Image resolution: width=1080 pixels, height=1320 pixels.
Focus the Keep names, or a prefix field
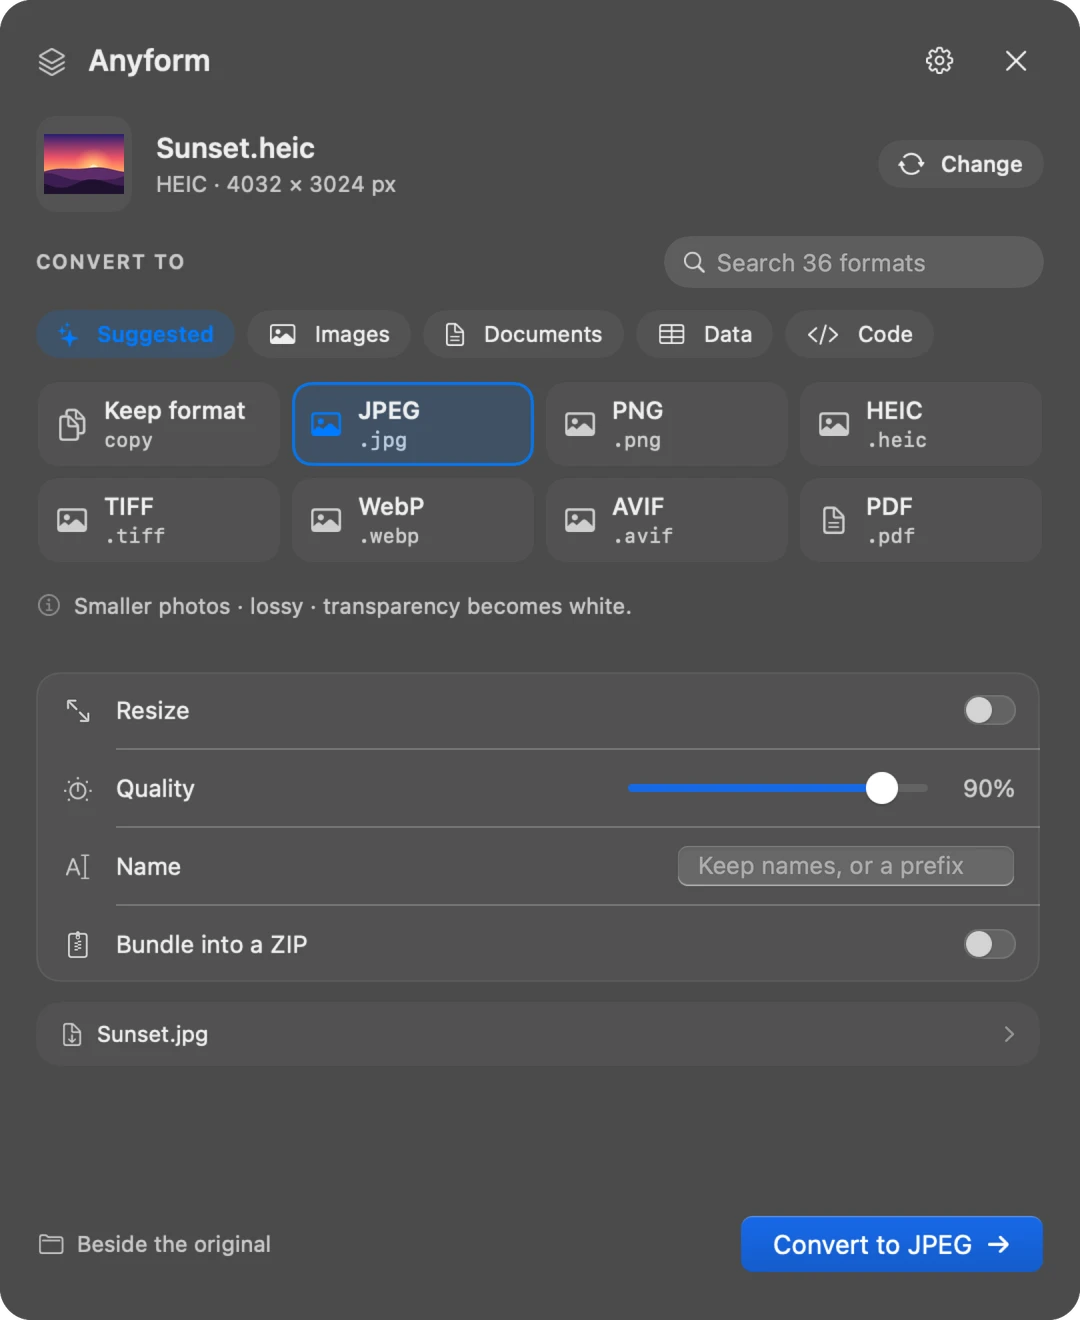846,866
